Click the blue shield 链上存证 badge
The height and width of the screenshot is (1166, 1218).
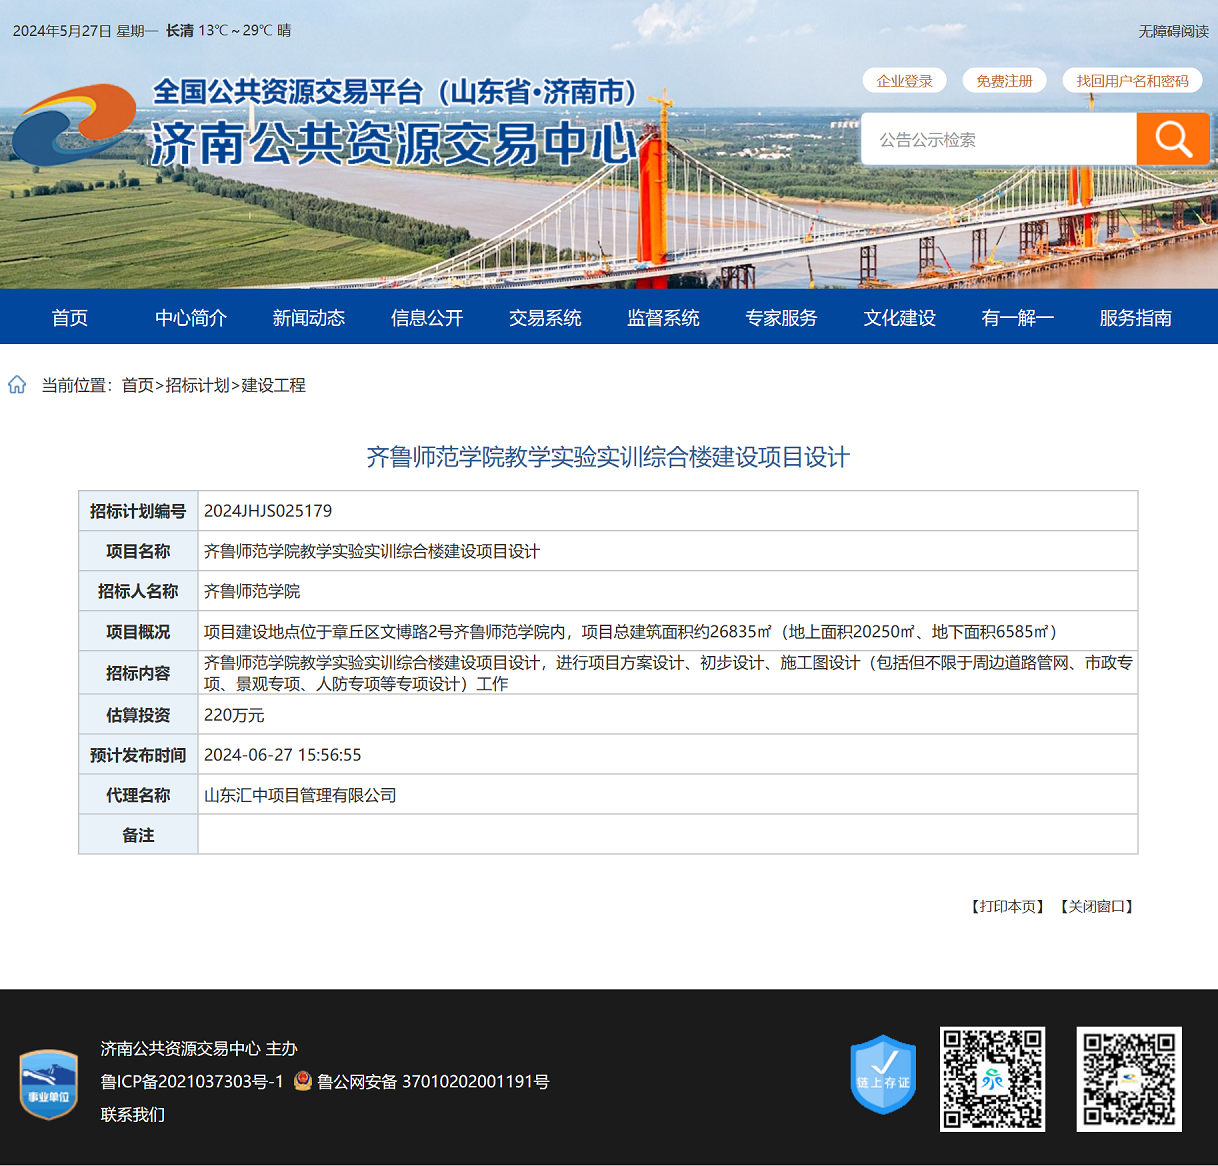[x=883, y=1075]
